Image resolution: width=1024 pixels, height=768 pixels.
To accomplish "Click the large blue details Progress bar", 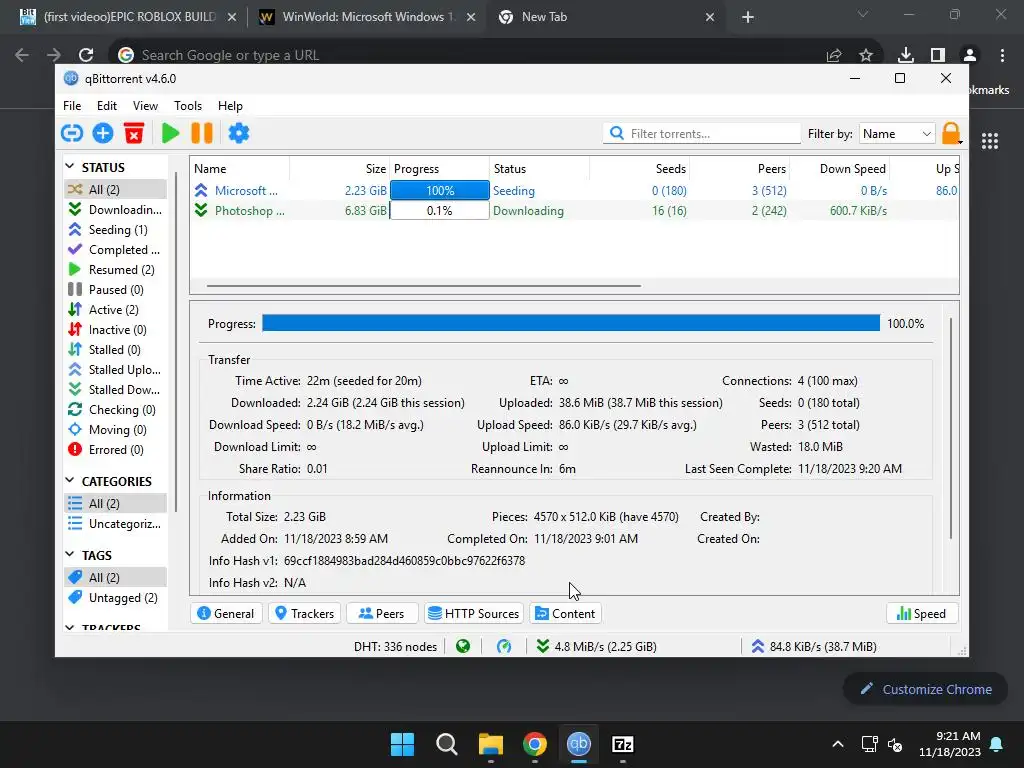I will [571, 323].
